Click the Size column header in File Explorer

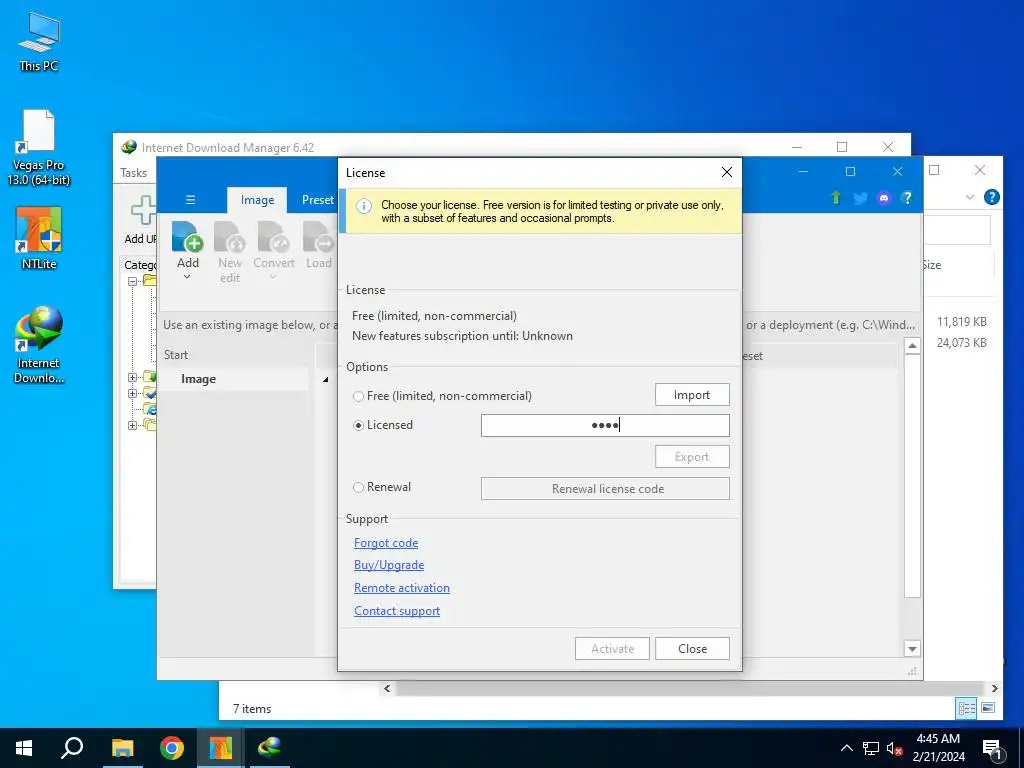(932, 264)
